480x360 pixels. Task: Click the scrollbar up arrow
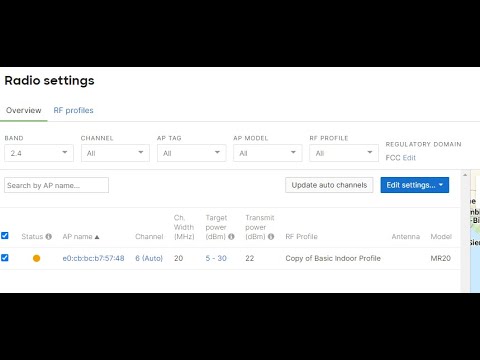pos(465,175)
